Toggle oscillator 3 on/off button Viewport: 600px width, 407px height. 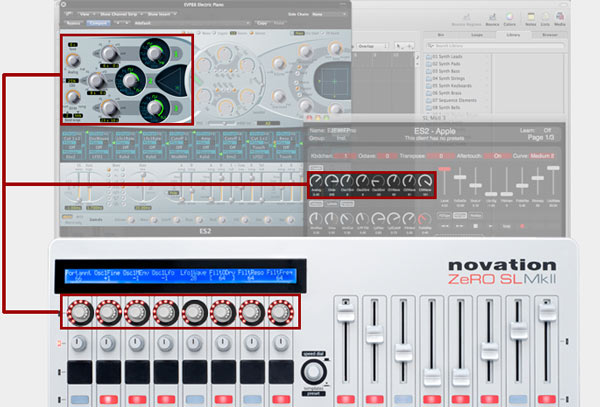(176, 109)
